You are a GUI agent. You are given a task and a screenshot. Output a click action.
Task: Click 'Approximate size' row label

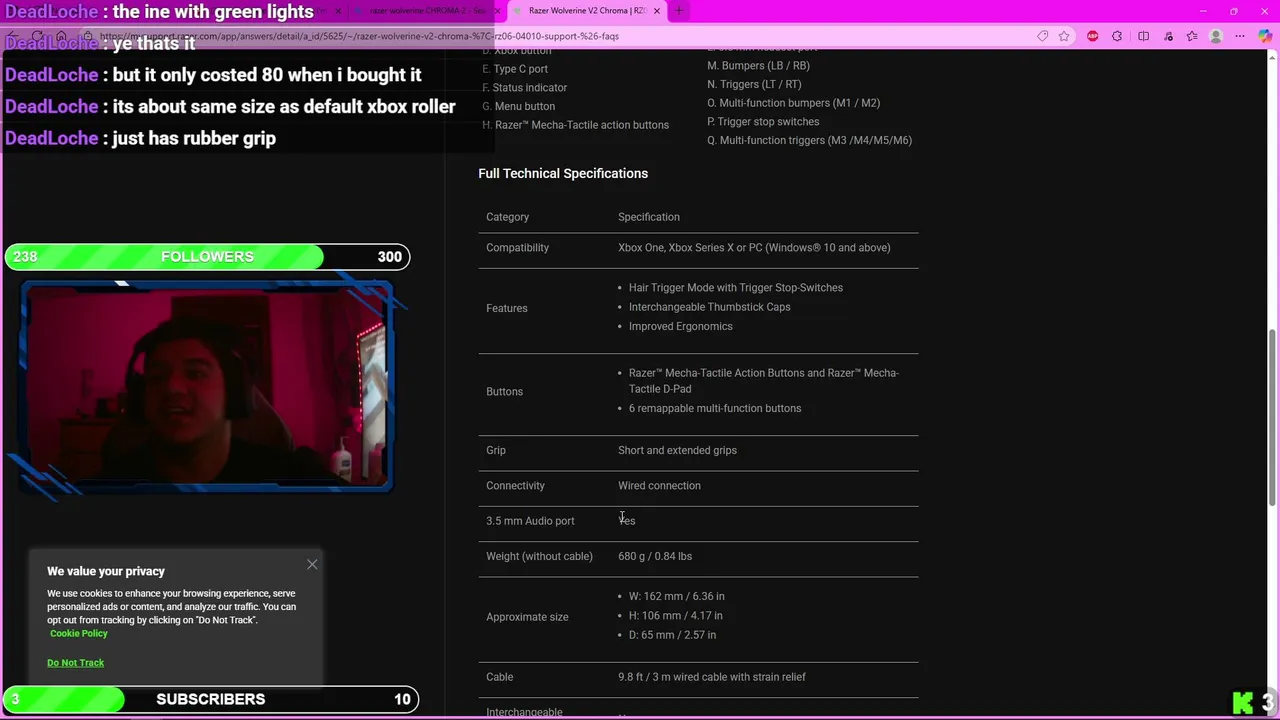(527, 617)
